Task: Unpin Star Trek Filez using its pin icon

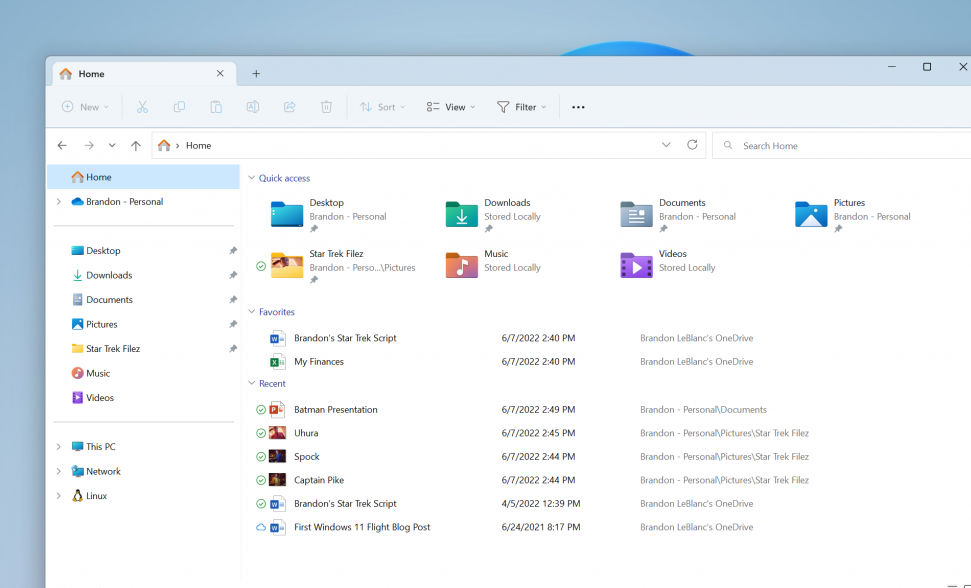Action: [x=233, y=348]
